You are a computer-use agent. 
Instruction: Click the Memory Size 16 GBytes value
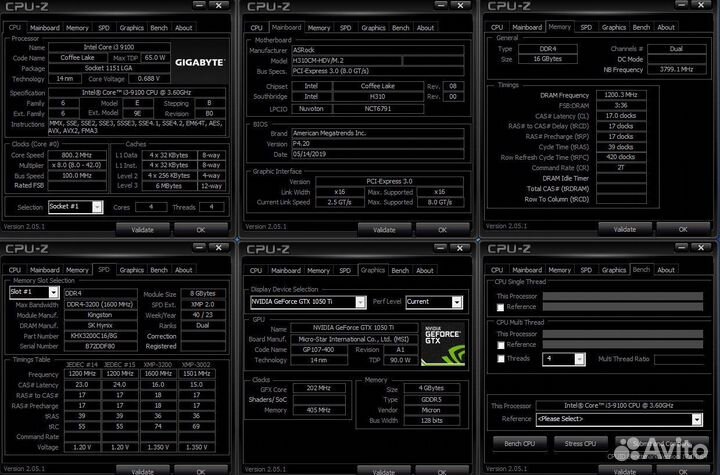pyautogui.click(x=547, y=59)
